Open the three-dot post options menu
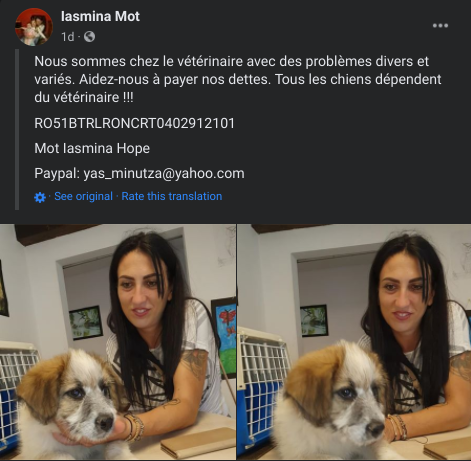471x461 pixels. tap(440, 26)
